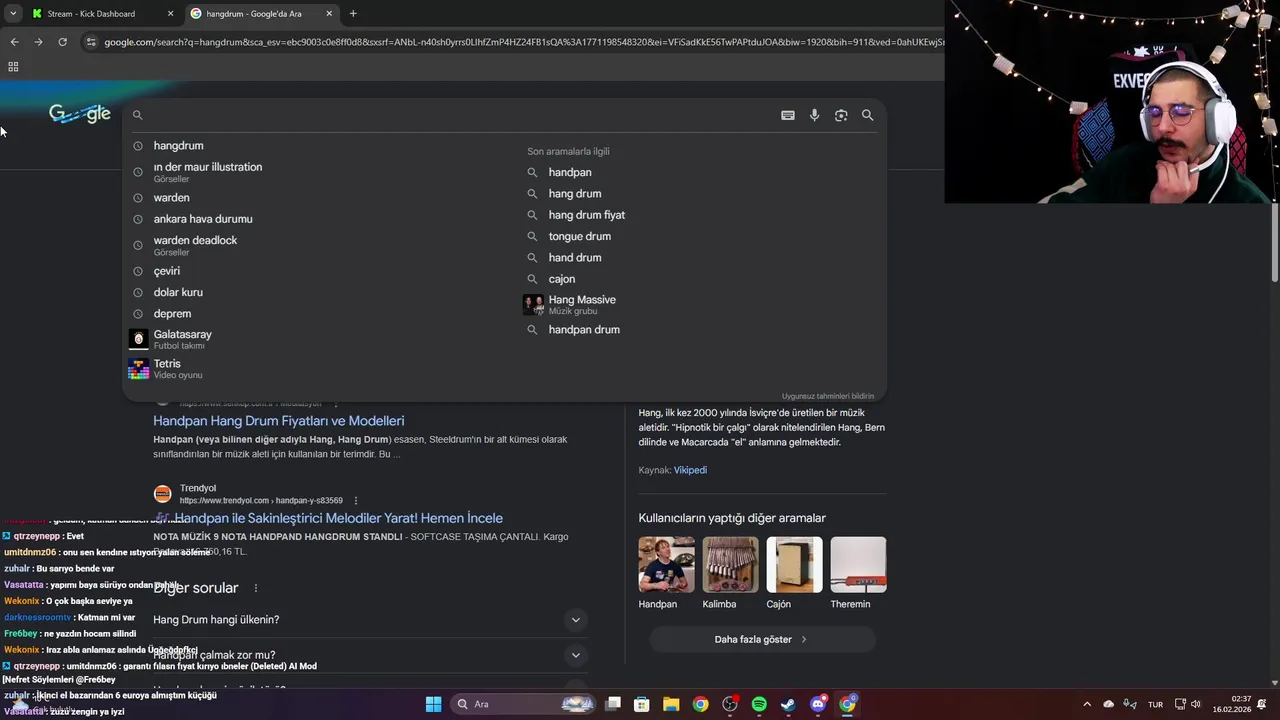Image resolution: width=1280 pixels, height=720 pixels.
Task: Open the Trendyol result options menu
Action: point(355,501)
